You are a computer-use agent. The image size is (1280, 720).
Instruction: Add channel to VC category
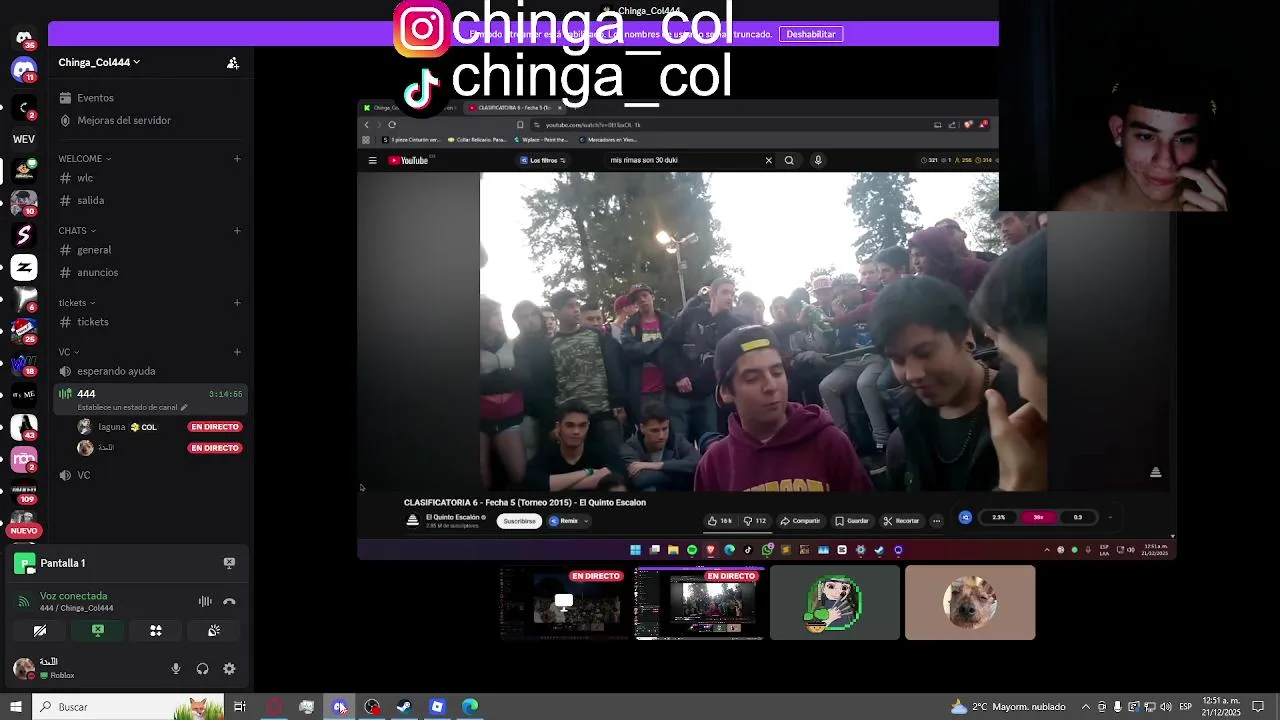coord(237,352)
